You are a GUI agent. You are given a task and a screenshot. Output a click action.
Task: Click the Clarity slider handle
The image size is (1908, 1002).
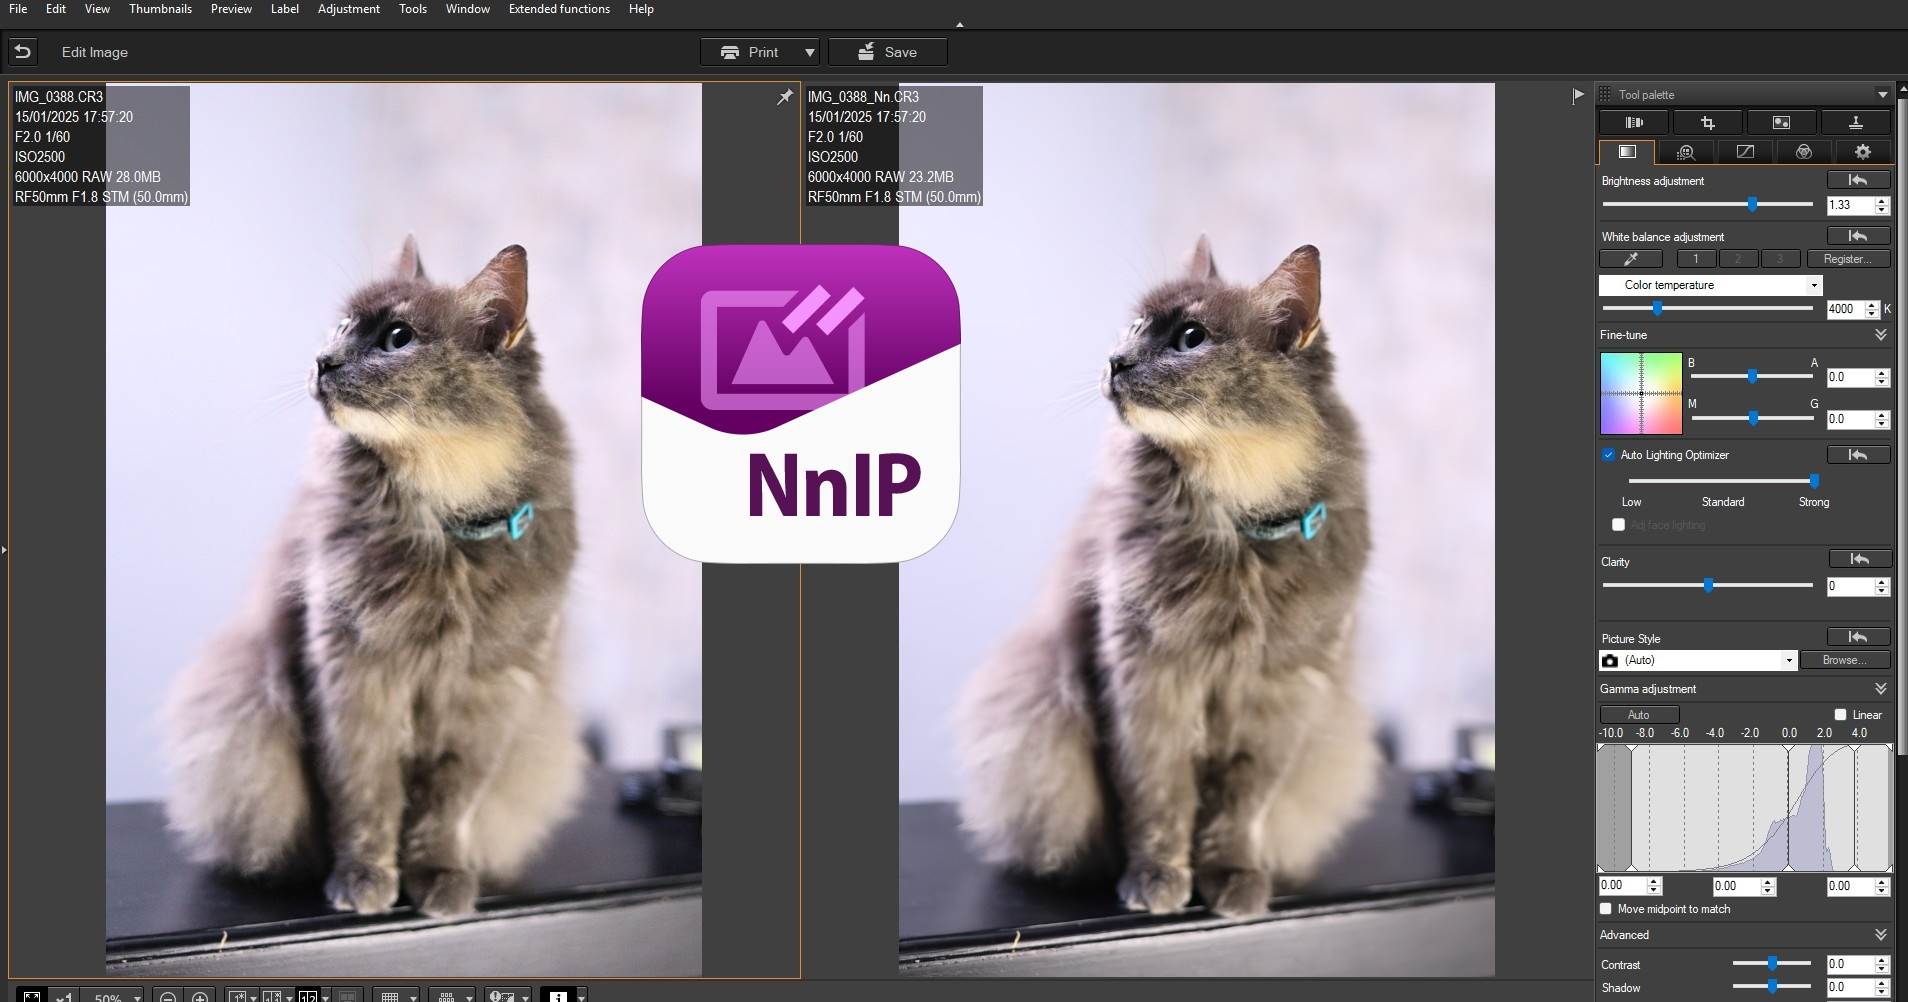click(x=1708, y=585)
